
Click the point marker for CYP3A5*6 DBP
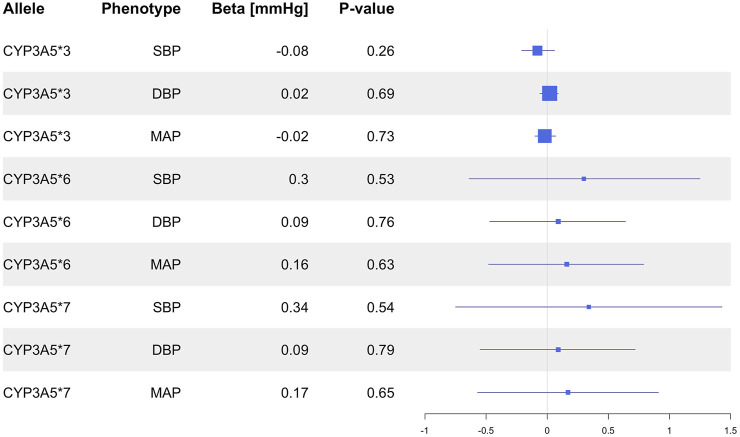pos(558,221)
